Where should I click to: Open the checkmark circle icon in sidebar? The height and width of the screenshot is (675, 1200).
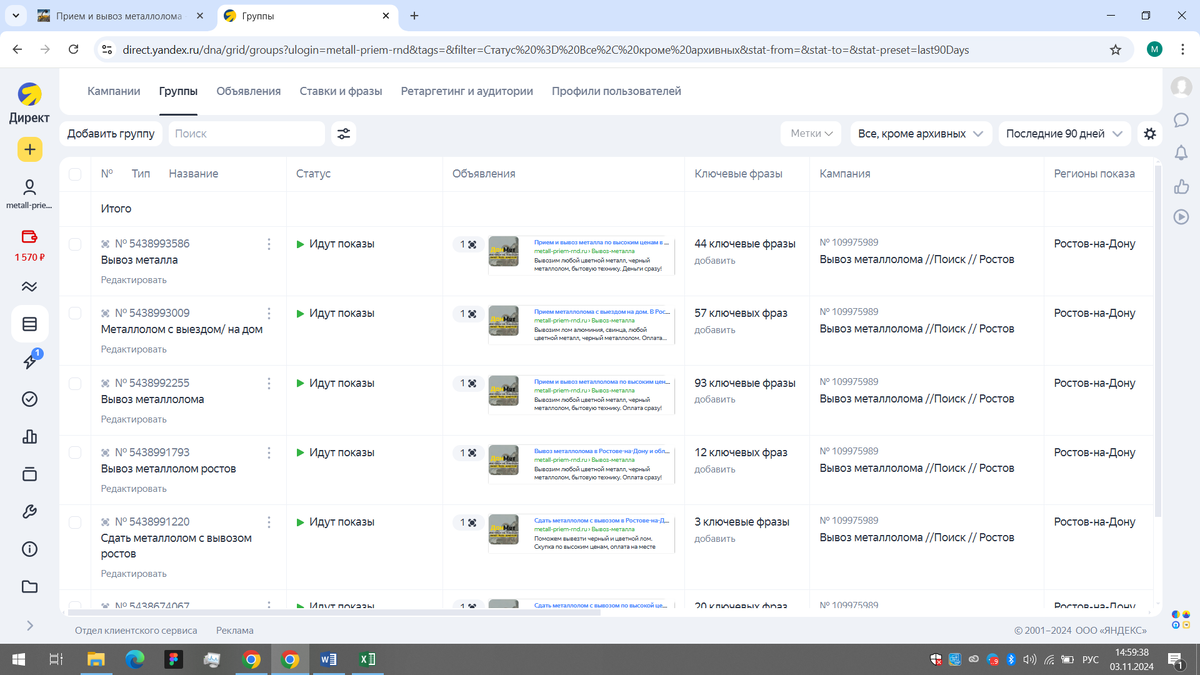29,399
